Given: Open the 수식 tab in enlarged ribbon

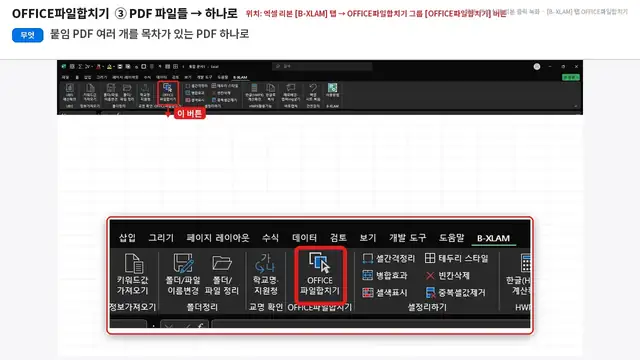Looking at the screenshot, I should pyautogui.click(x=270, y=238).
